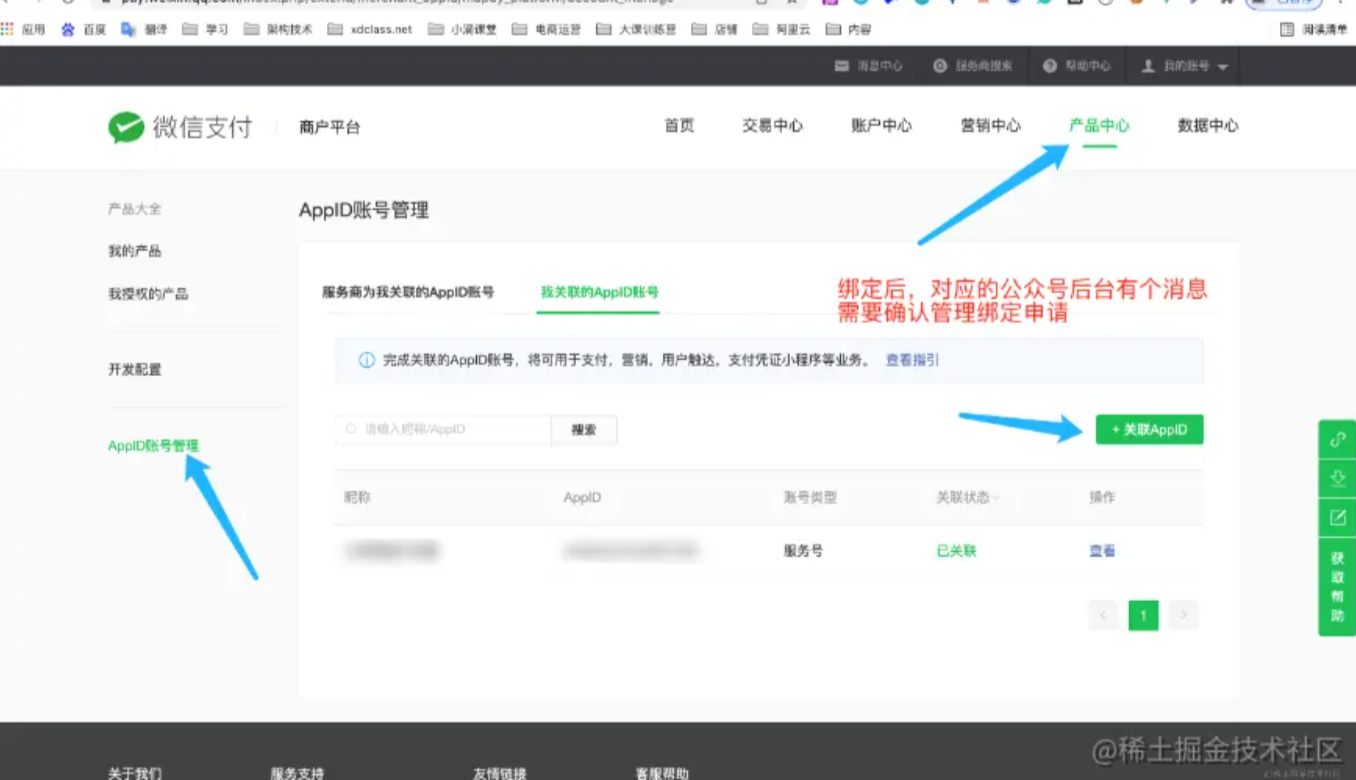Viewport: 1356px width, 780px height.
Task: Click the 客服帮助 footer heading
Action: [662, 773]
